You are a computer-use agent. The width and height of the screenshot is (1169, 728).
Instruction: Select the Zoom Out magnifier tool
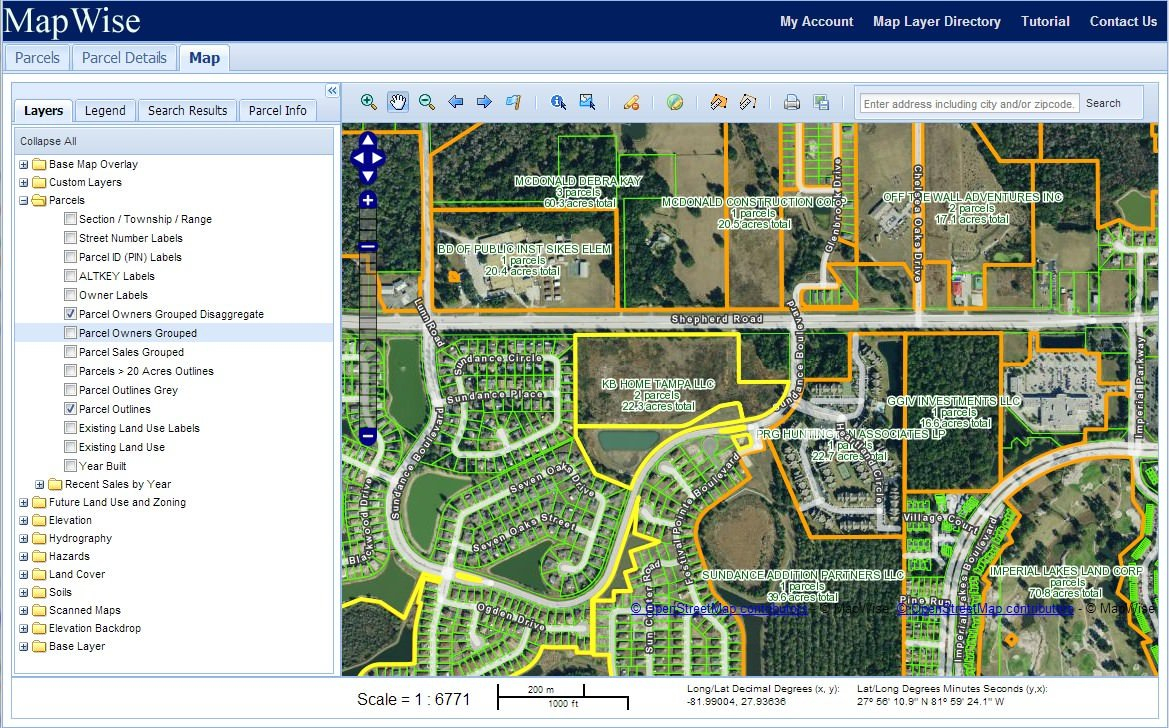pyautogui.click(x=427, y=102)
